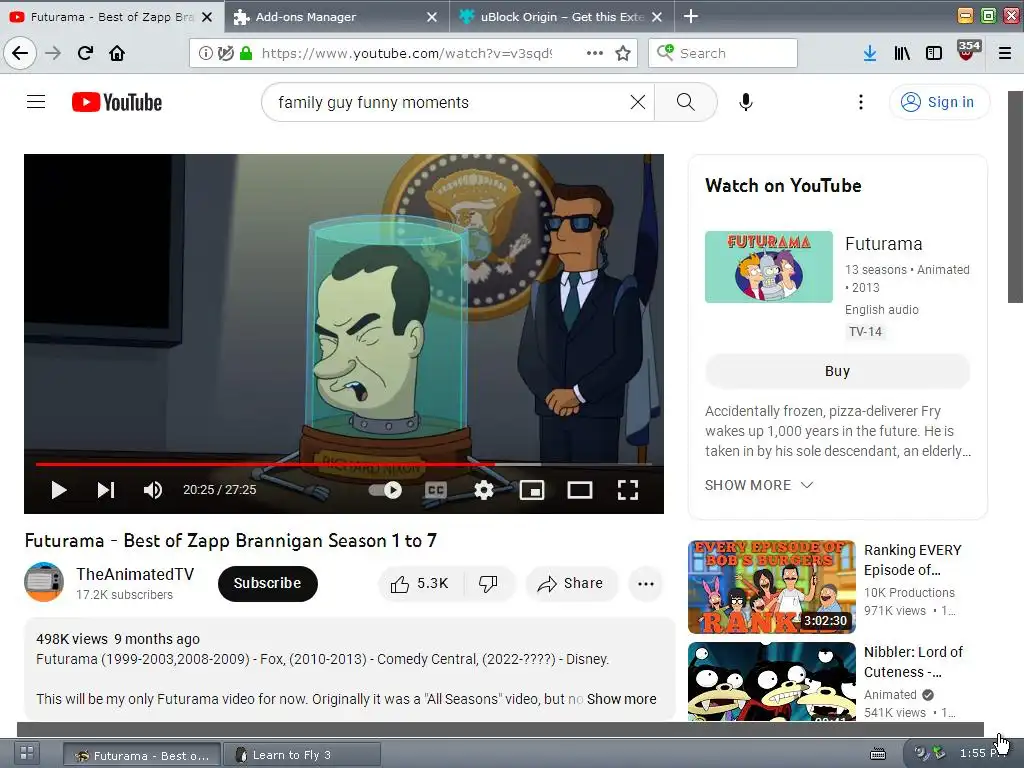Open the Firefox downloads arrow

click(x=869, y=53)
